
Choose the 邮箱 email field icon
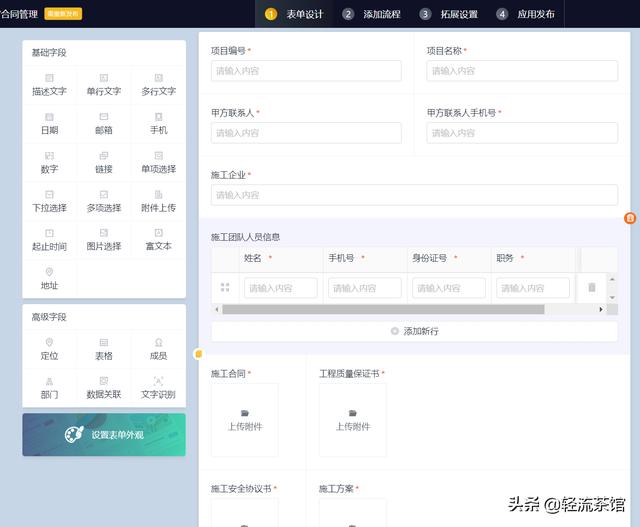(x=104, y=117)
